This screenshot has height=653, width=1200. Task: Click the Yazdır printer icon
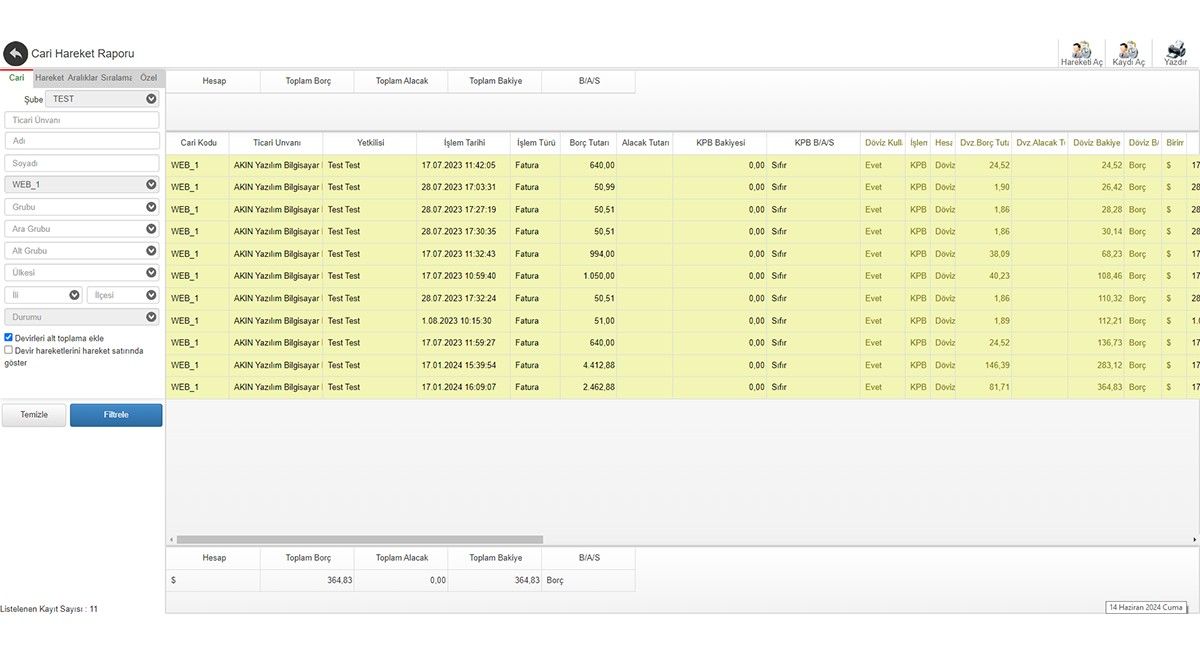pos(1175,52)
